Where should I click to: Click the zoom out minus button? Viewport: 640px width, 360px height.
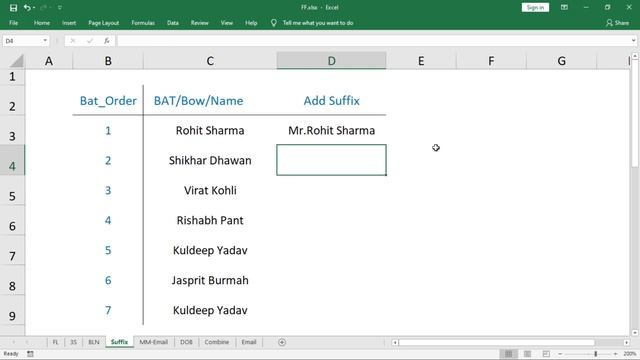[x=560, y=354]
